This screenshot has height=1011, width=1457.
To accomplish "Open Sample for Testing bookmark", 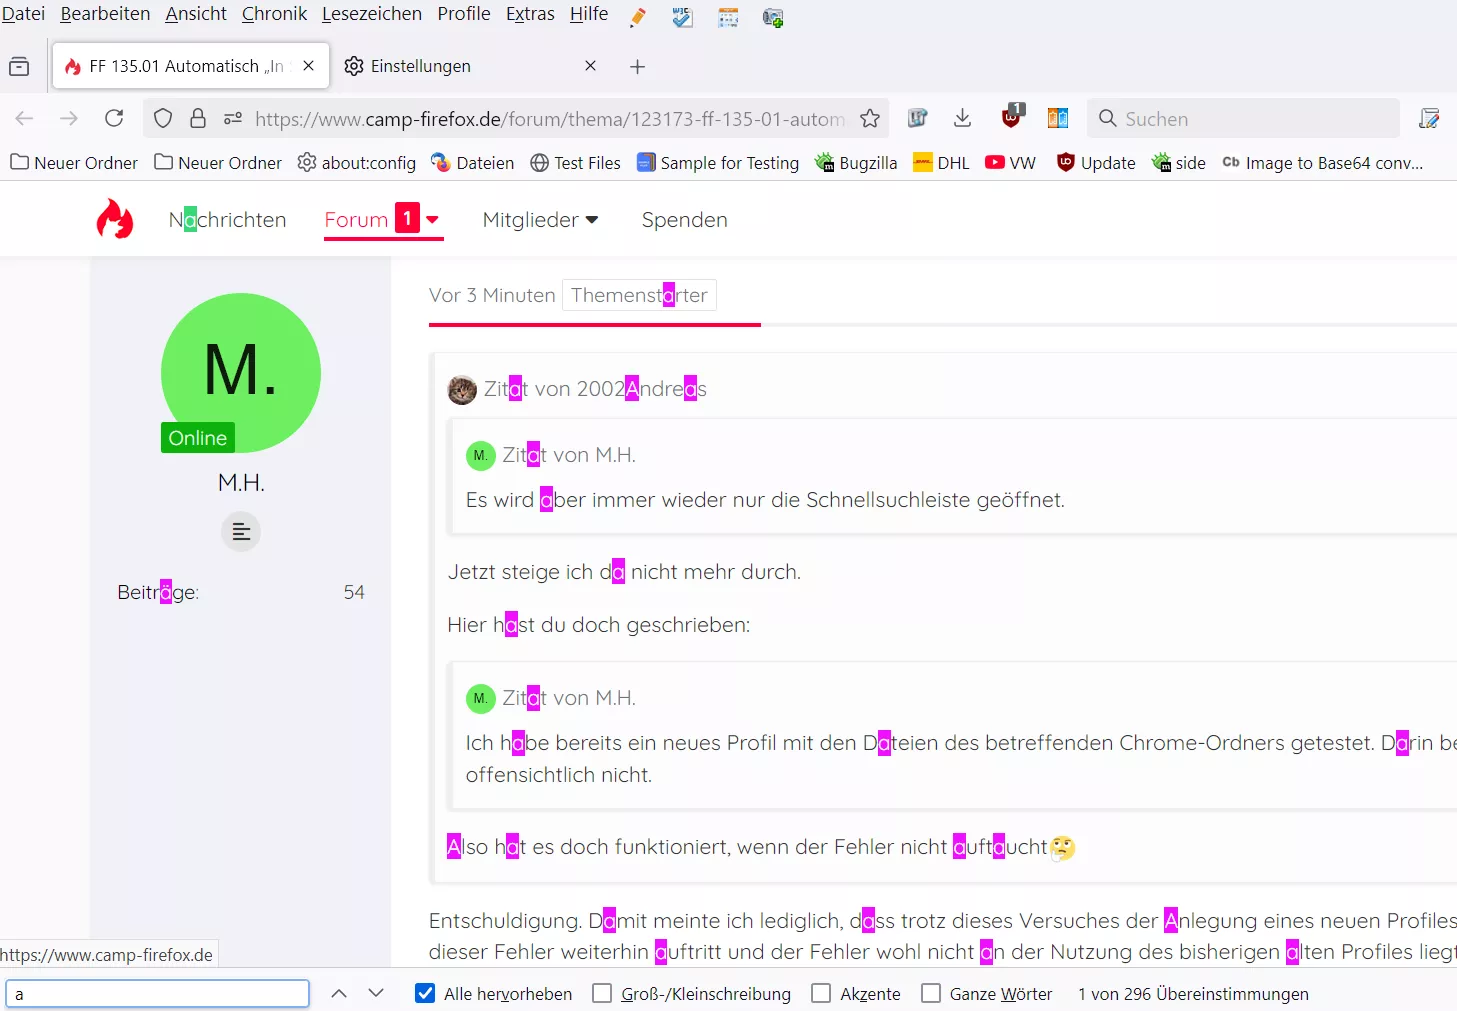I will [718, 163].
